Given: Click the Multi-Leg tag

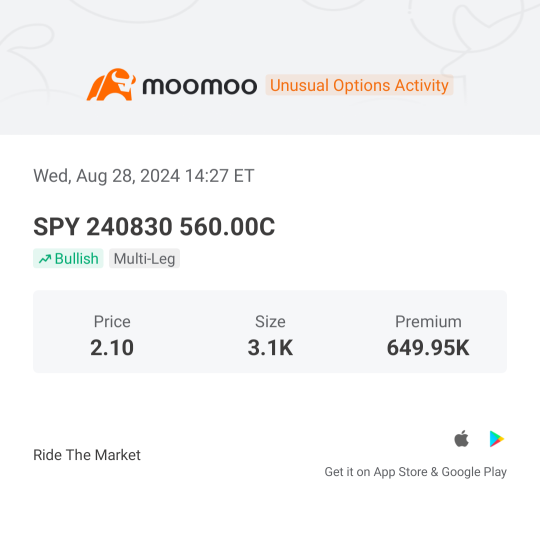Looking at the screenshot, I should [144, 258].
